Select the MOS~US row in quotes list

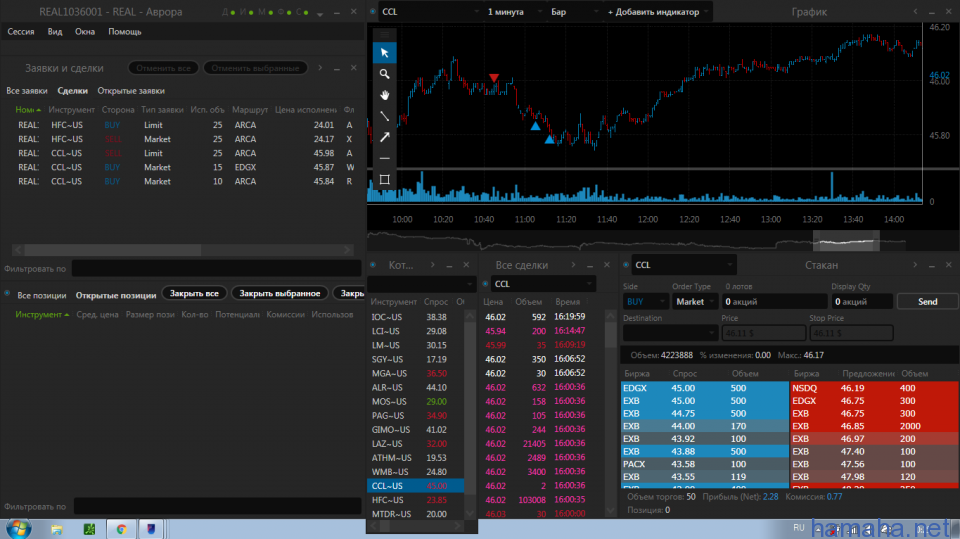415,401
